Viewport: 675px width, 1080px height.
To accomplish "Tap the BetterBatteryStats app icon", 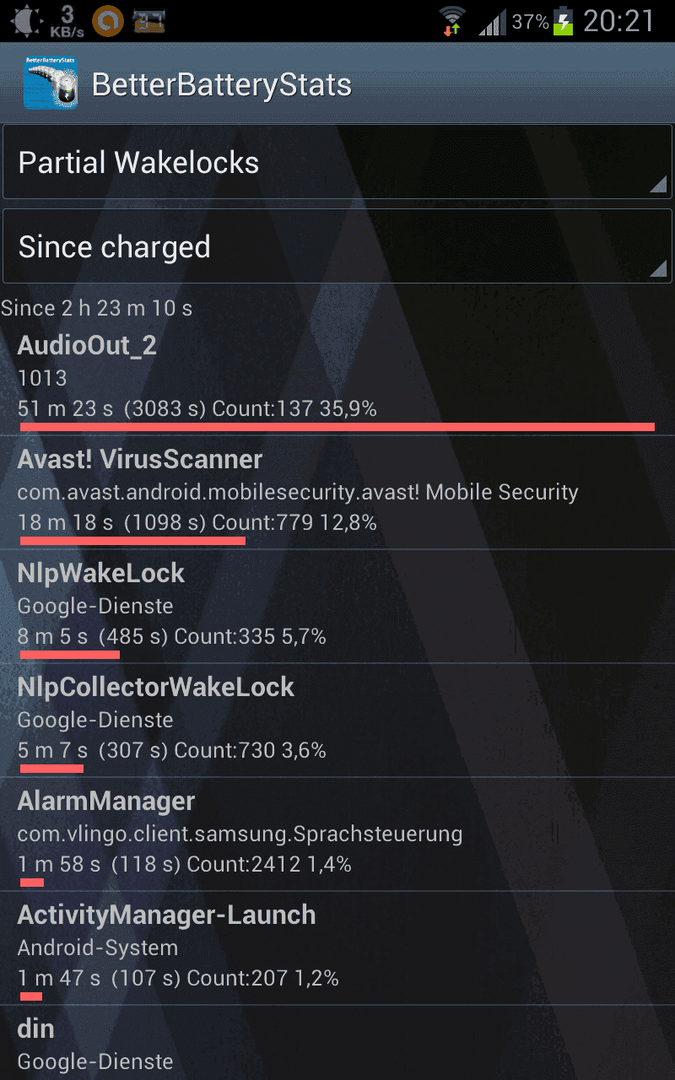I will point(50,83).
